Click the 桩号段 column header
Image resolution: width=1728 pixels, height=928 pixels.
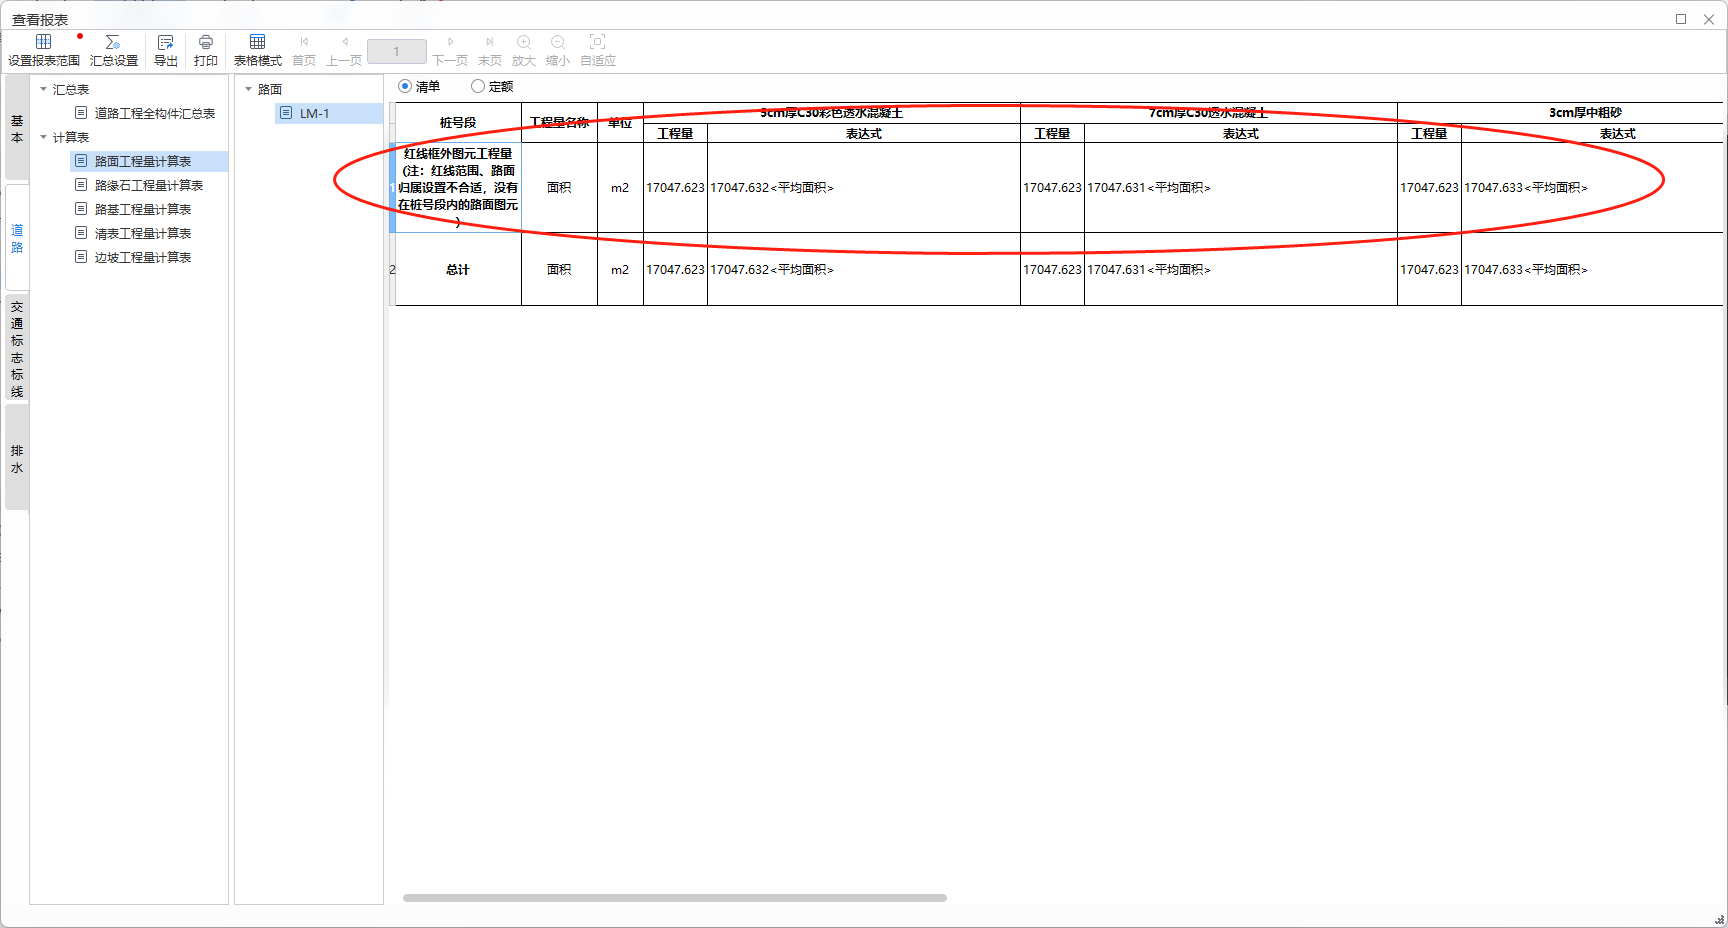(x=458, y=122)
